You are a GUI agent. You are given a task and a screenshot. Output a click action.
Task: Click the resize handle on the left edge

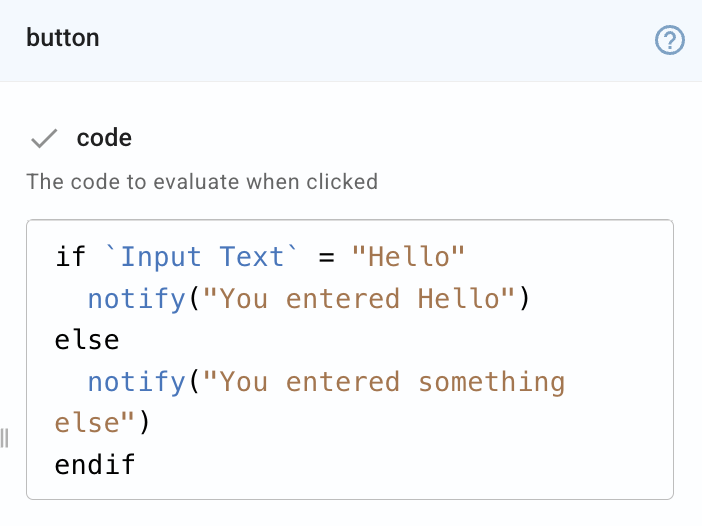(x=5, y=437)
